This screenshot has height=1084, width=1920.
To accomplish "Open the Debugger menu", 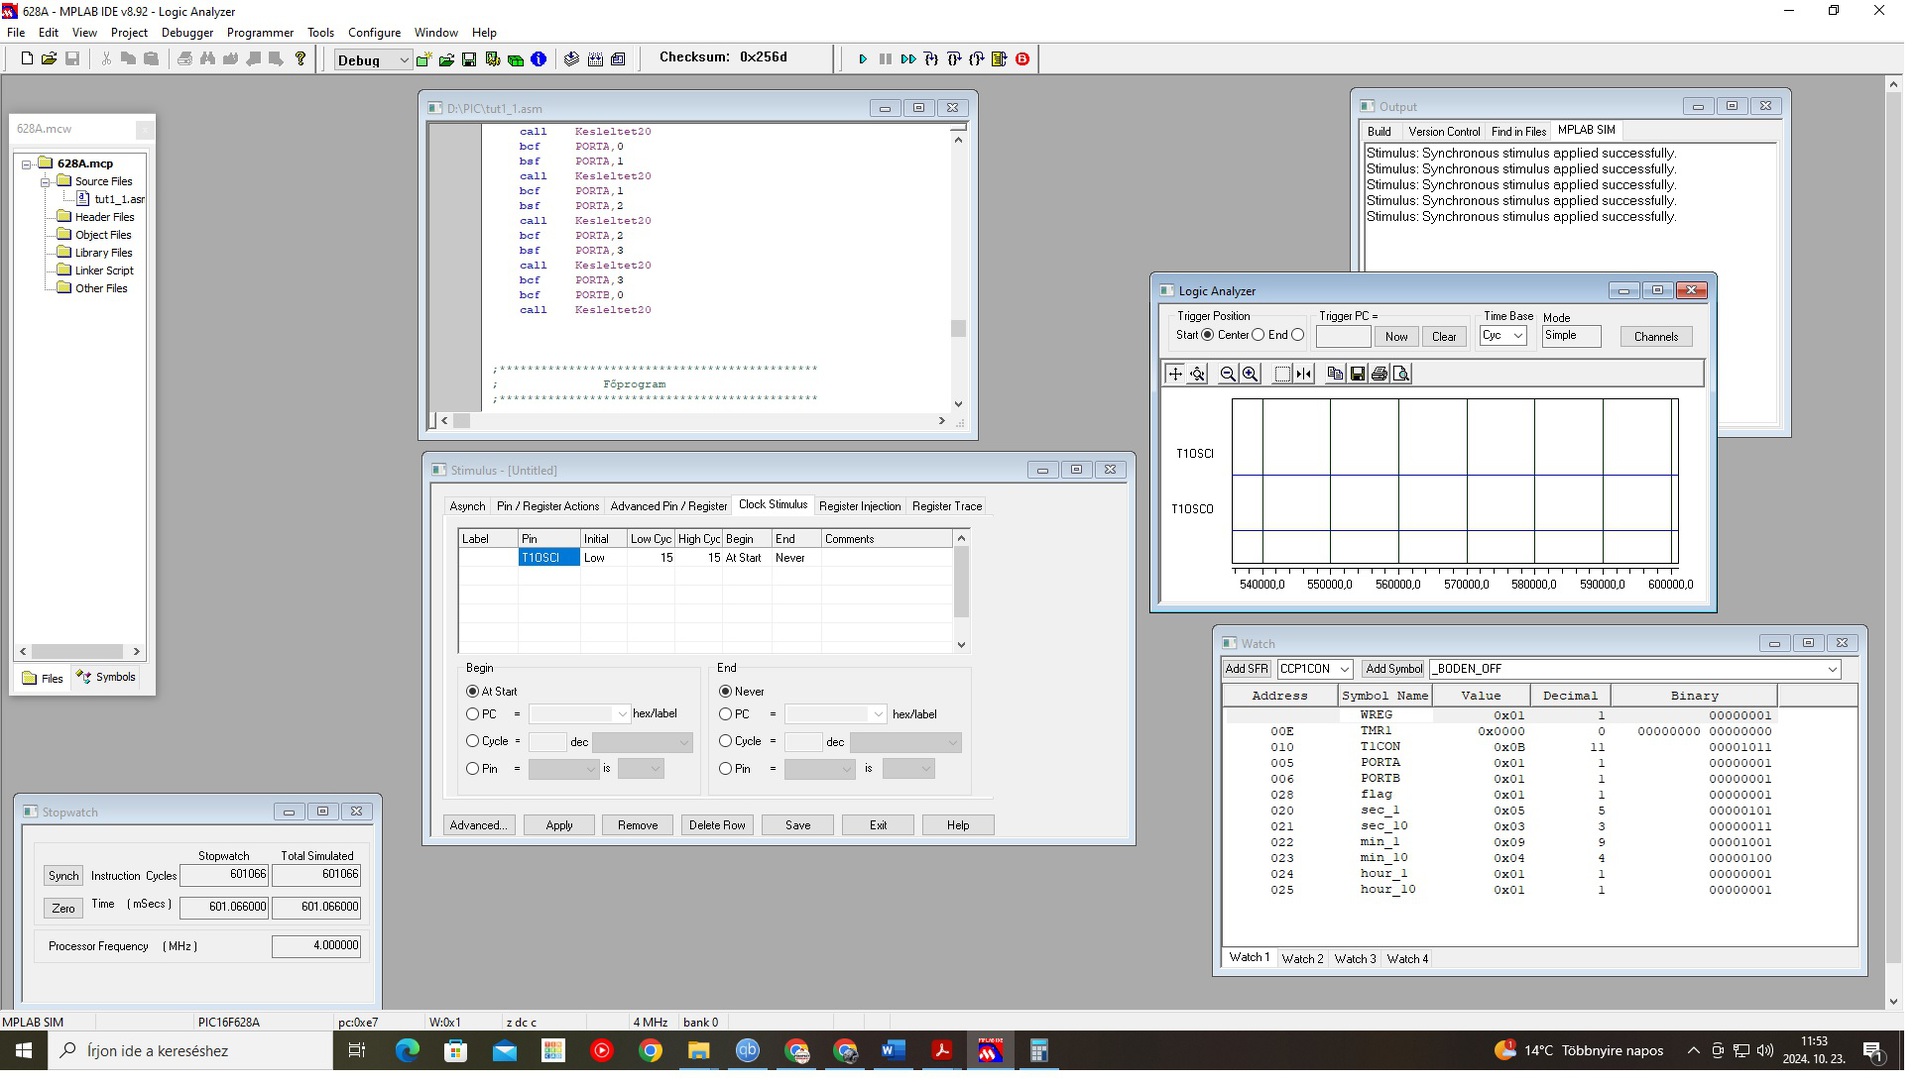I will pyautogui.click(x=189, y=33).
